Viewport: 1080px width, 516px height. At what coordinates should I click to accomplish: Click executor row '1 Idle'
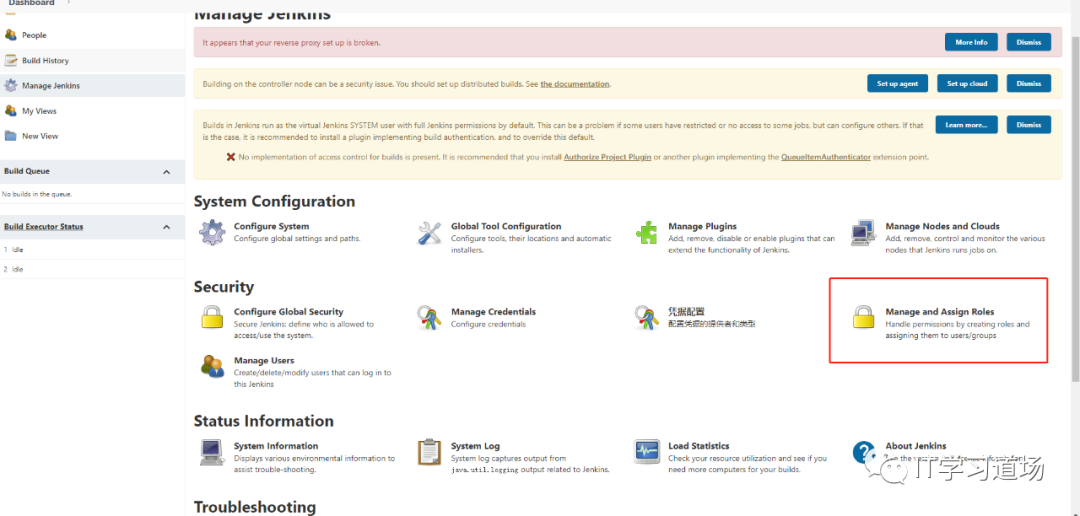pos(92,249)
